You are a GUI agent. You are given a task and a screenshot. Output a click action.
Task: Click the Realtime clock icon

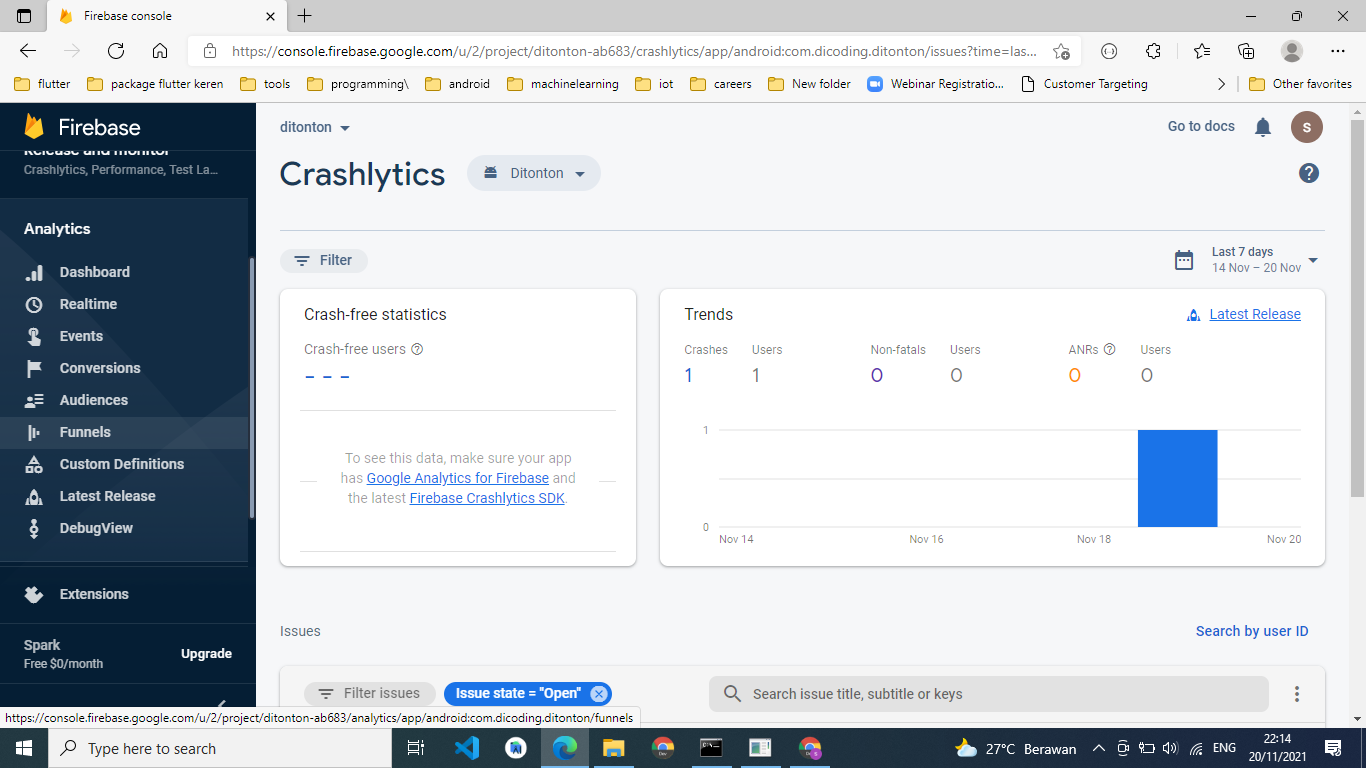(34, 304)
